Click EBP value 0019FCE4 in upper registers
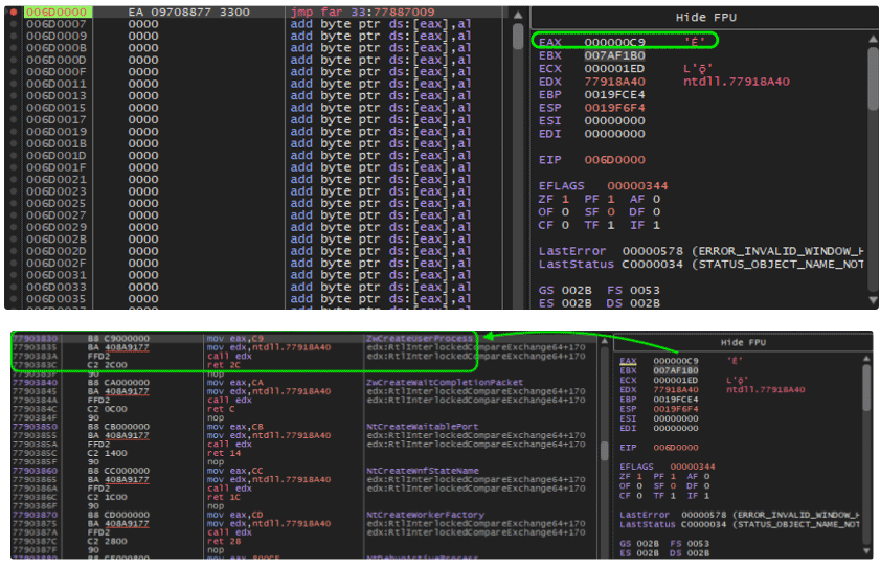The width and height of the screenshot is (880, 568). pos(615,94)
